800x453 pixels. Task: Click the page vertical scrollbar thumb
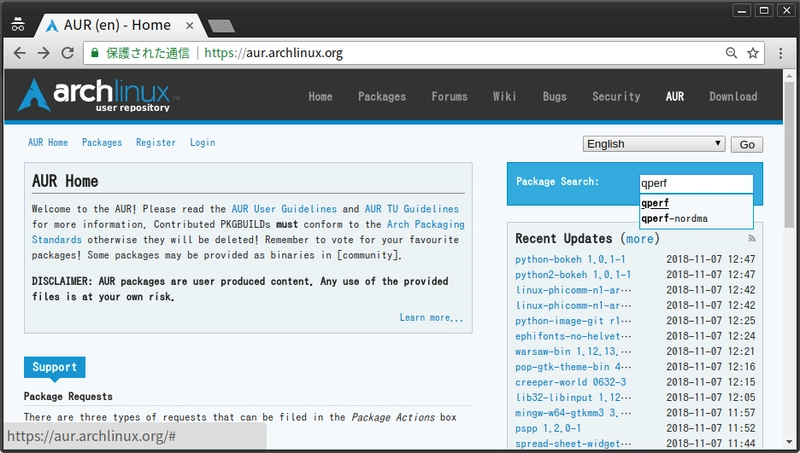pyautogui.click(x=789, y=155)
